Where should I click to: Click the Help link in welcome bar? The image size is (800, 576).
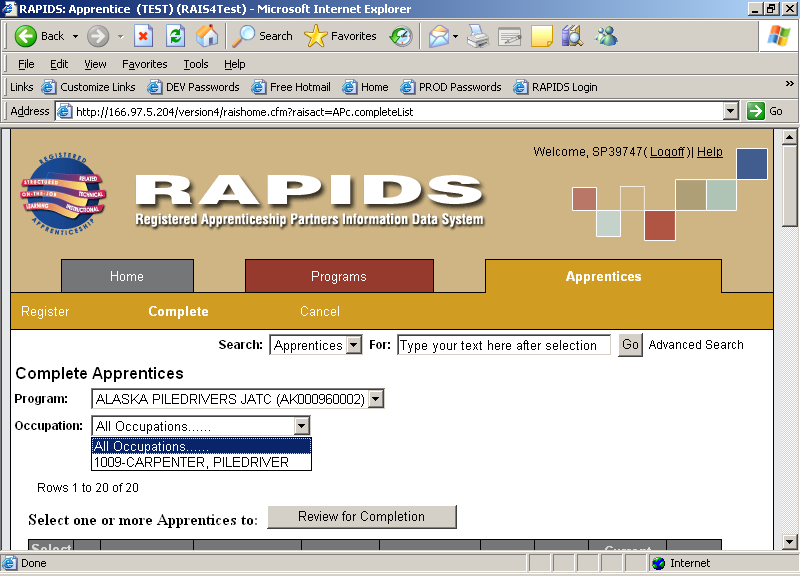click(710, 152)
